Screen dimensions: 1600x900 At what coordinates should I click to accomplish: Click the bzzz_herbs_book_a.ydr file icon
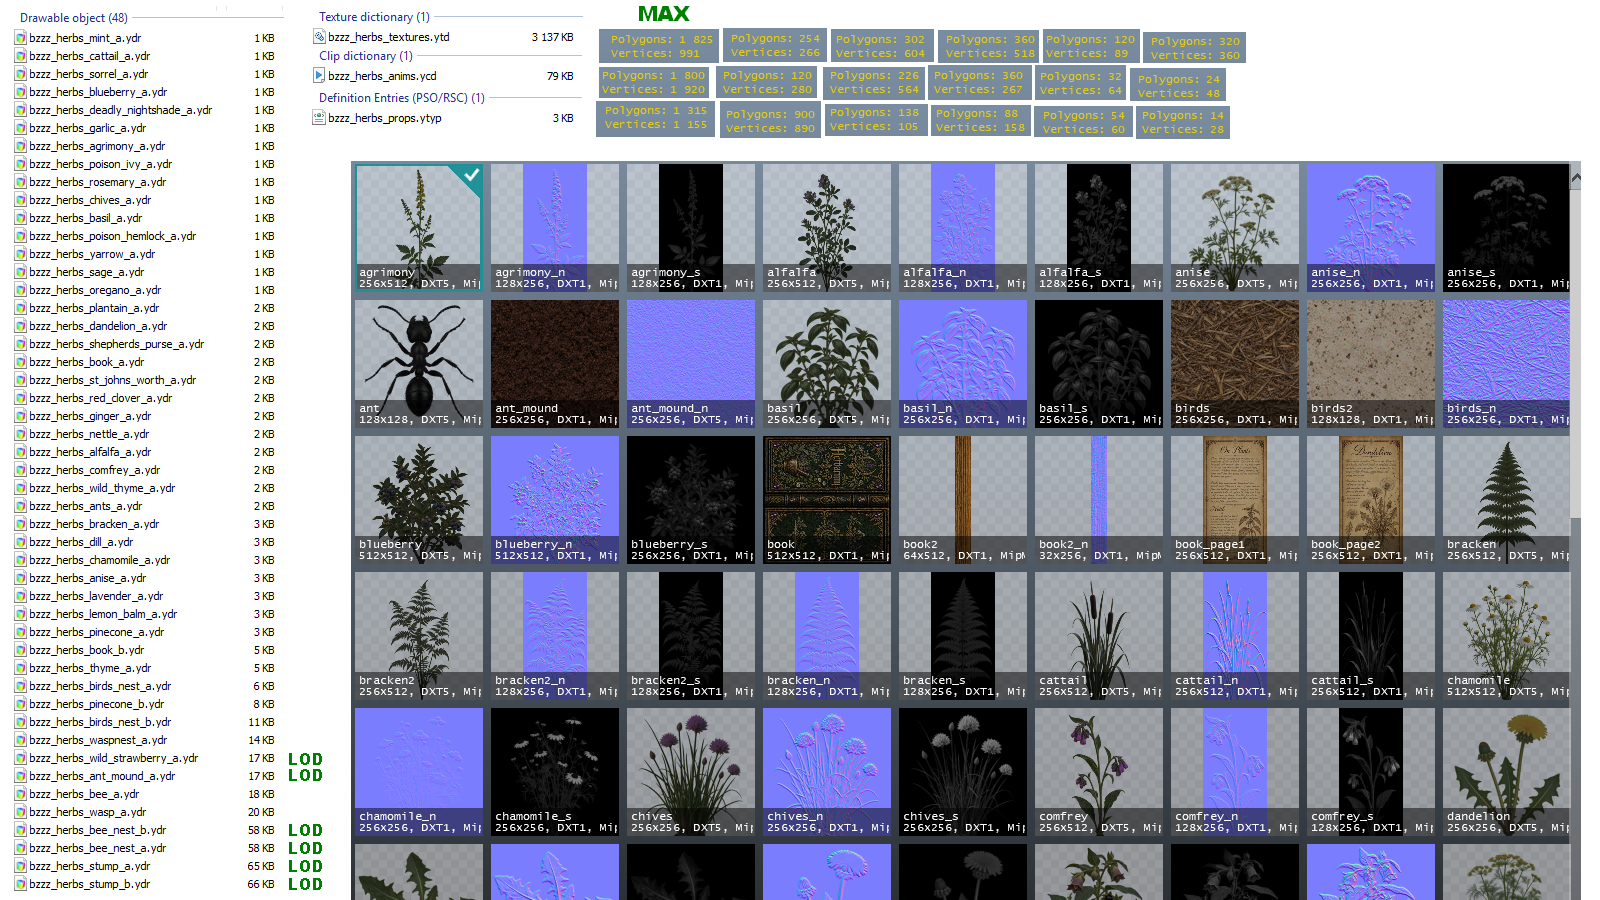[x=20, y=362]
